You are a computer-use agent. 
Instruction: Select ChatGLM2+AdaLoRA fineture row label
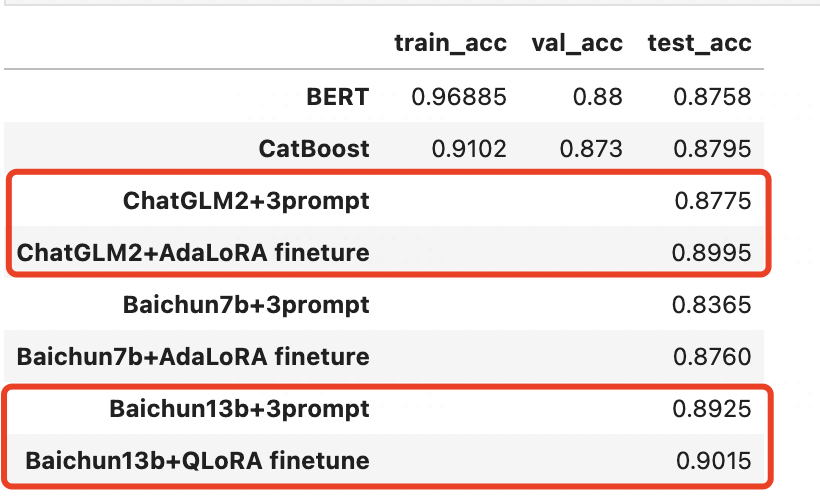193,253
